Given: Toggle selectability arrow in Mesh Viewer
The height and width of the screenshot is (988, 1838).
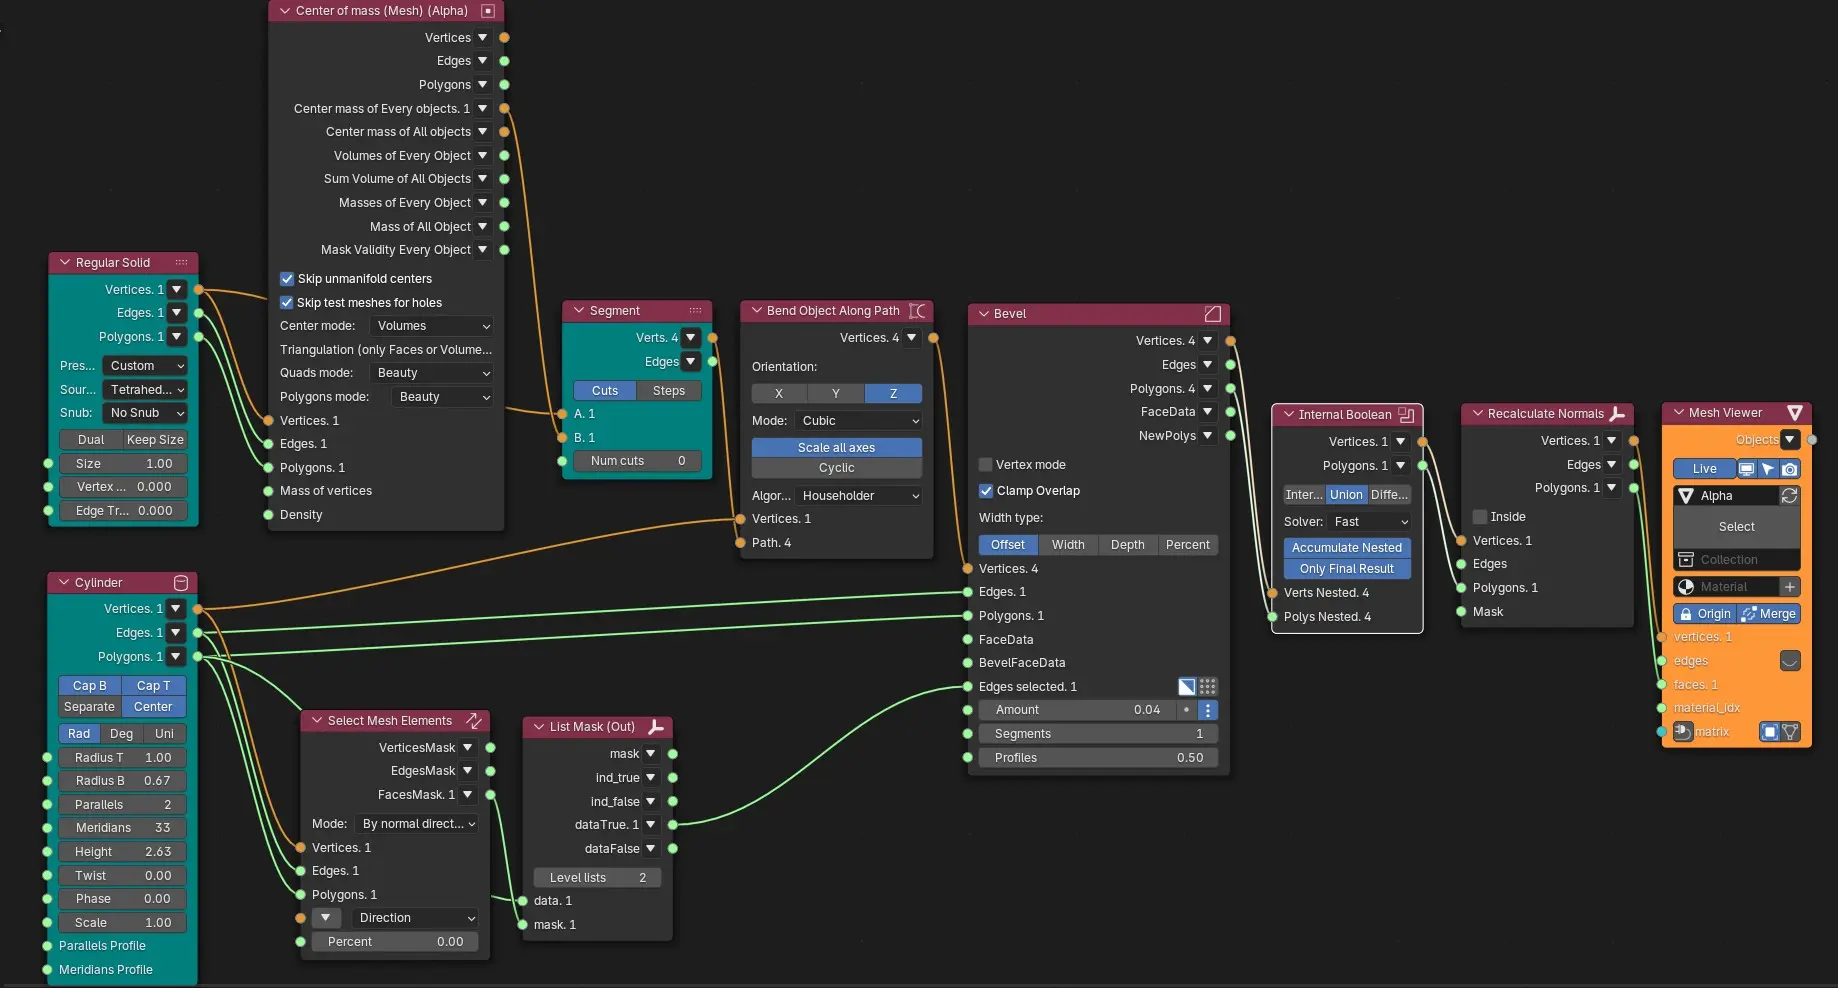Looking at the screenshot, I should 1768,469.
